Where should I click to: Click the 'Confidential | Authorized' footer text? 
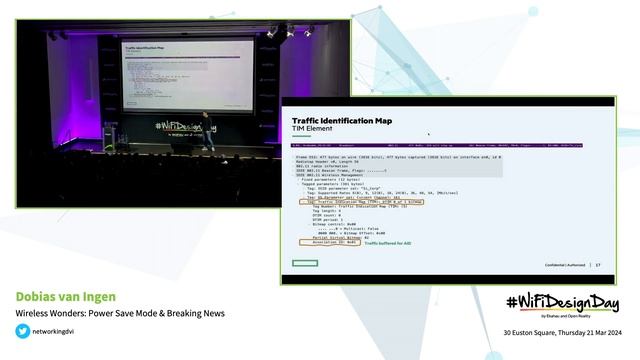tap(565, 265)
